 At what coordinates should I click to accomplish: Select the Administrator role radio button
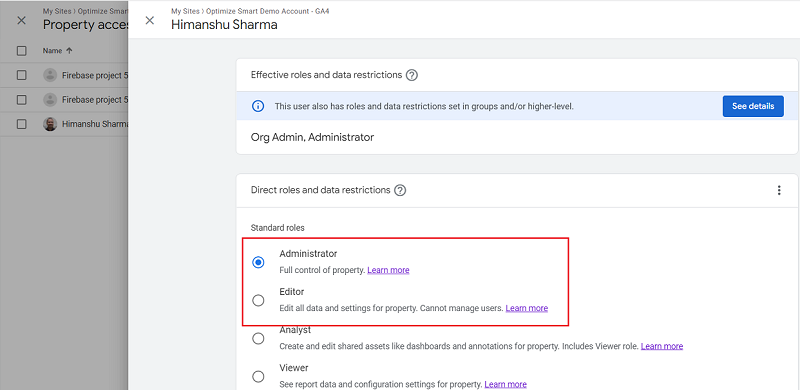259,262
